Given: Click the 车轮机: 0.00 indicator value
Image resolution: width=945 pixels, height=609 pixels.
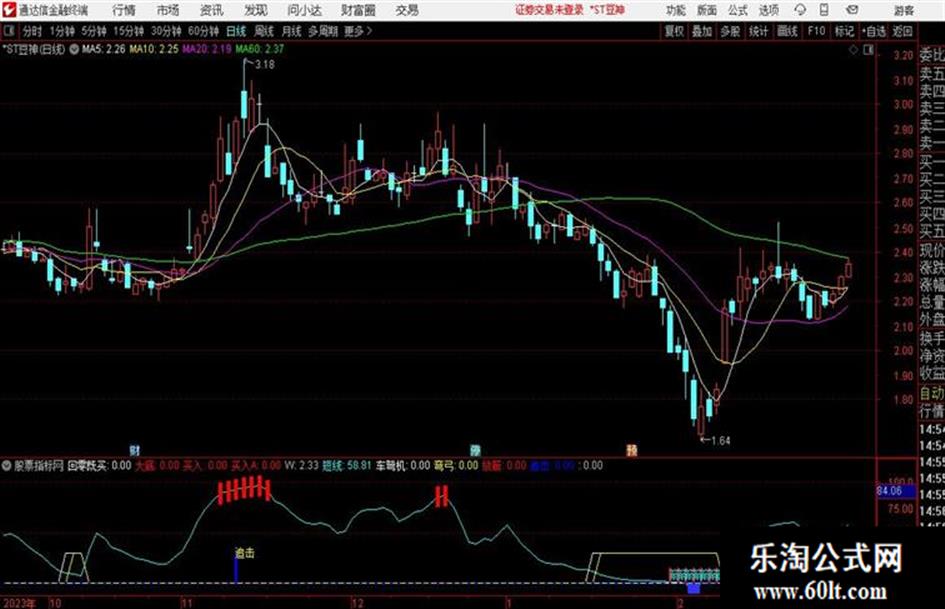Looking at the screenshot, I should [x=403, y=466].
